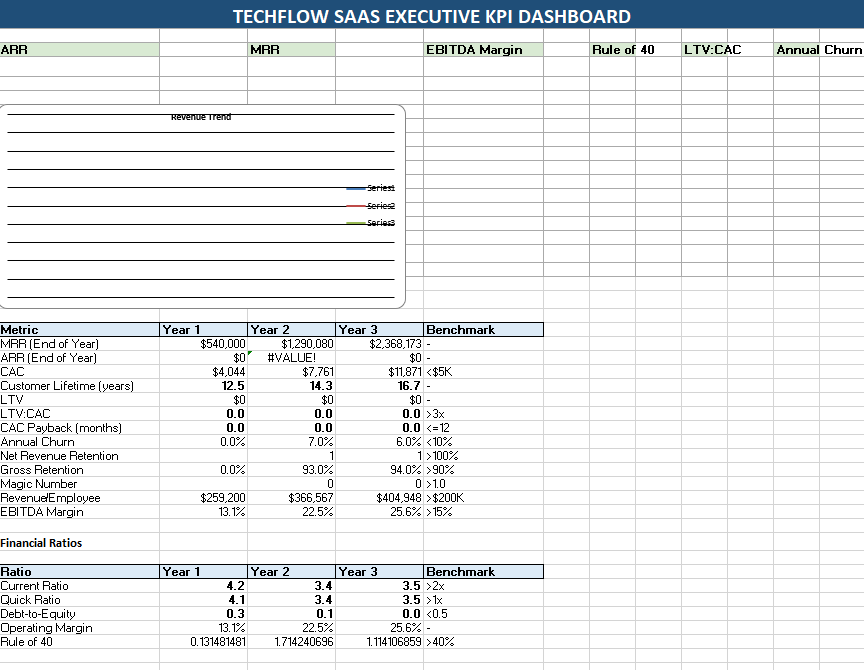
Task: Select Year 3 header in the Ratio table
Action: click(x=379, y=571)
